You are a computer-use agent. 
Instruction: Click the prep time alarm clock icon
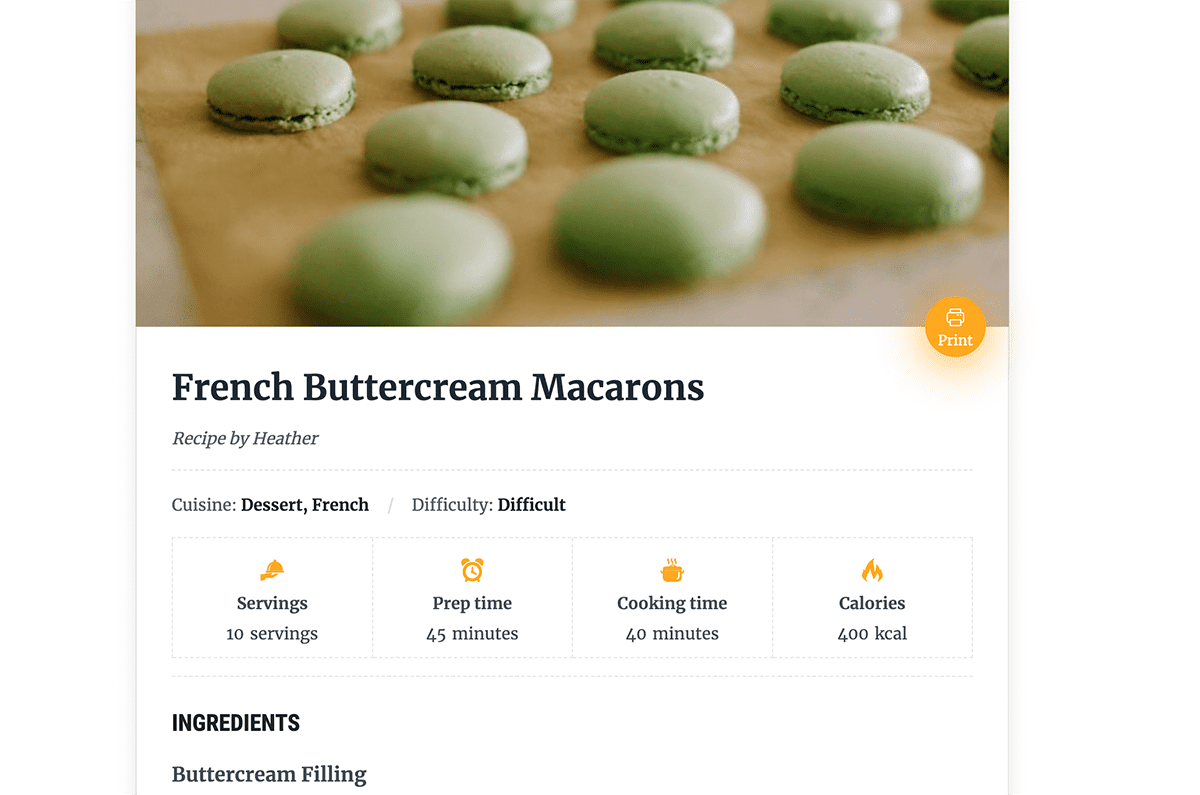(x=472, y=570)
